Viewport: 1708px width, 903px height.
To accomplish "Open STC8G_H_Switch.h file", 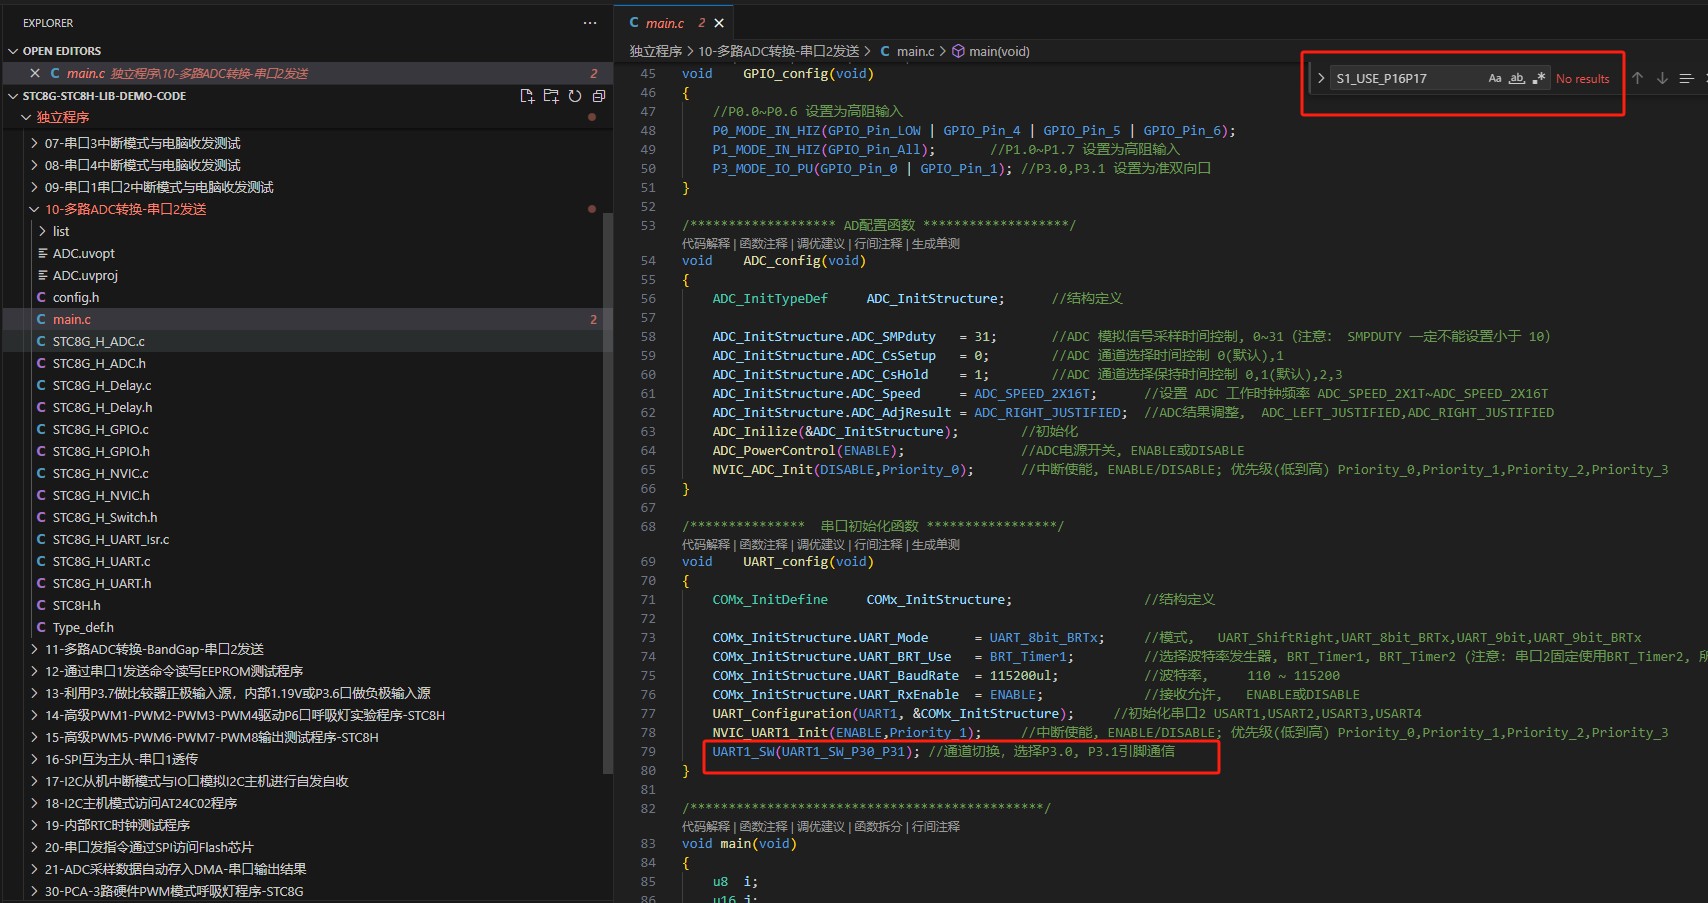I will pos(105,517).
